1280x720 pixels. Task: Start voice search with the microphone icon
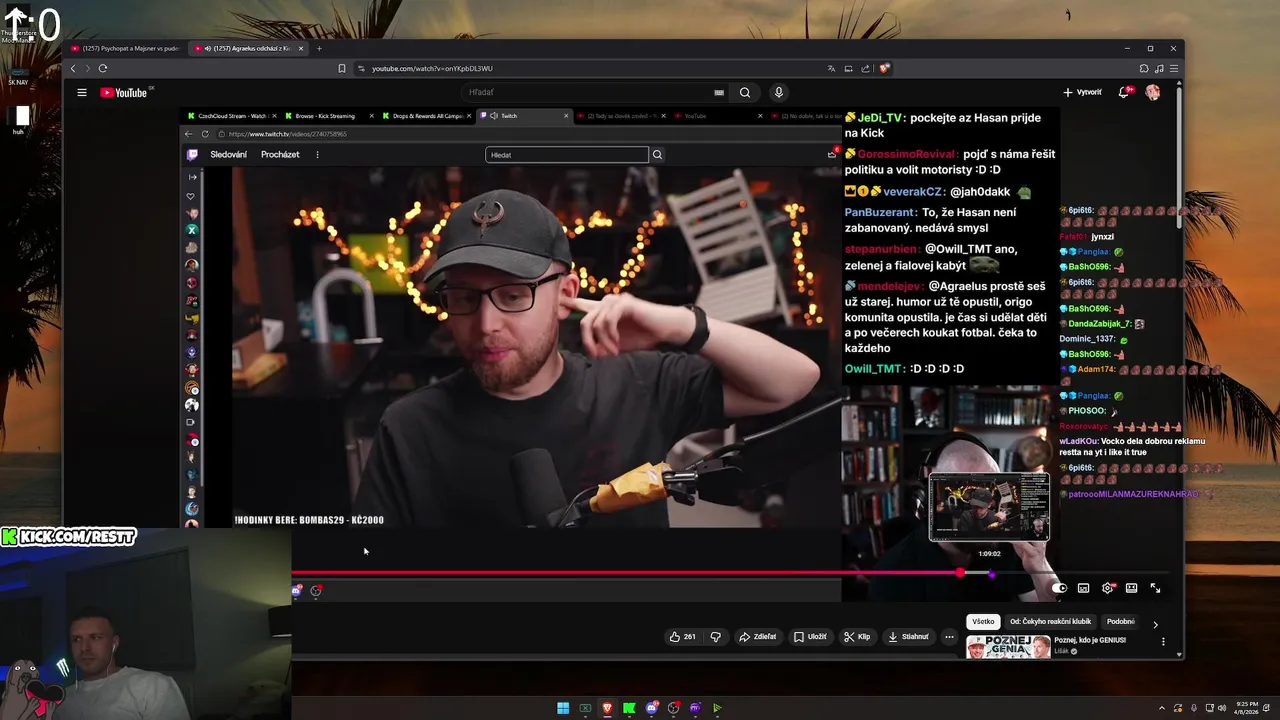pos(779,92)
